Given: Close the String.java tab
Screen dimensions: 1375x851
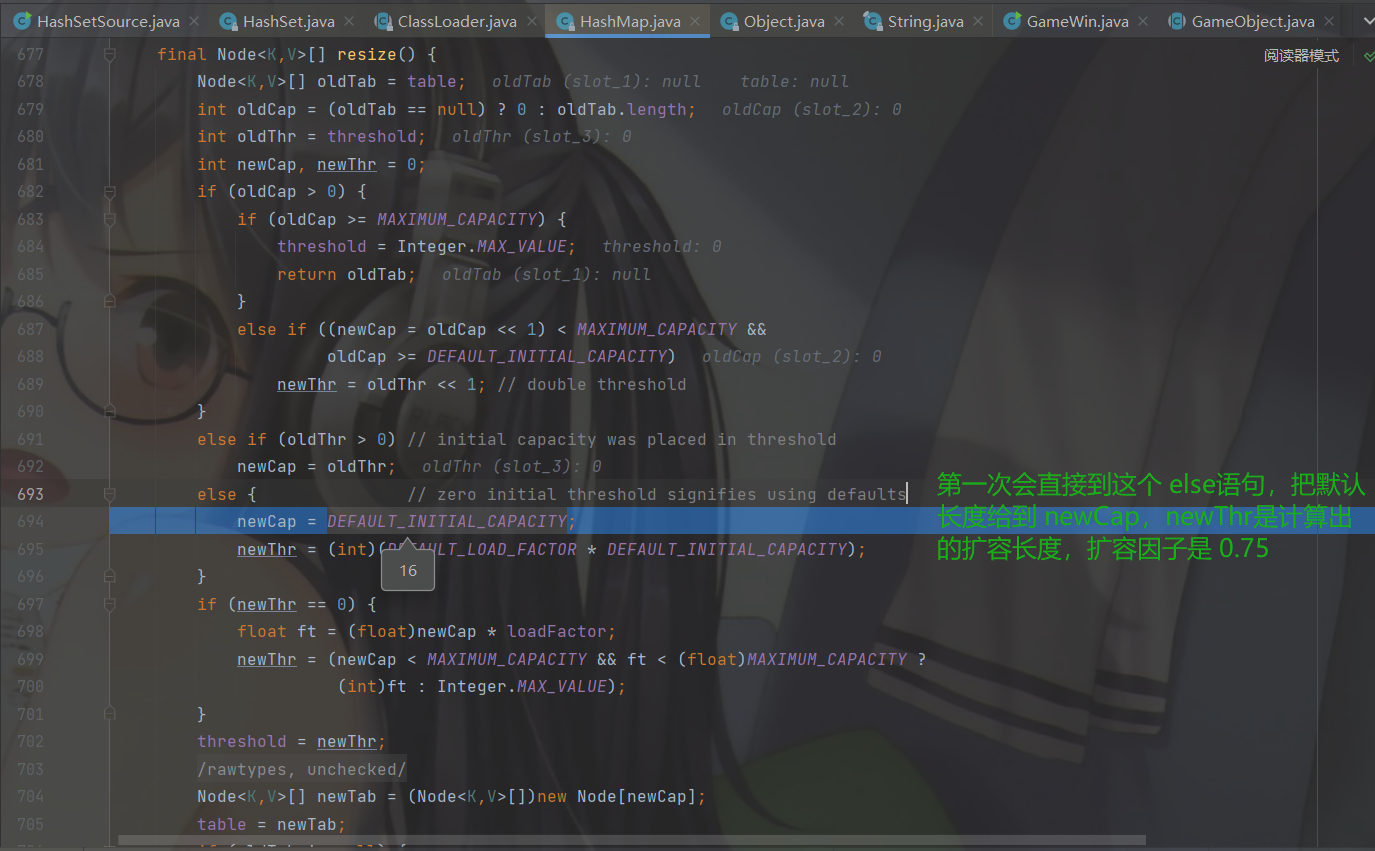Looking at the screenshot, I should pyautogui.click(x=979, y=21).
